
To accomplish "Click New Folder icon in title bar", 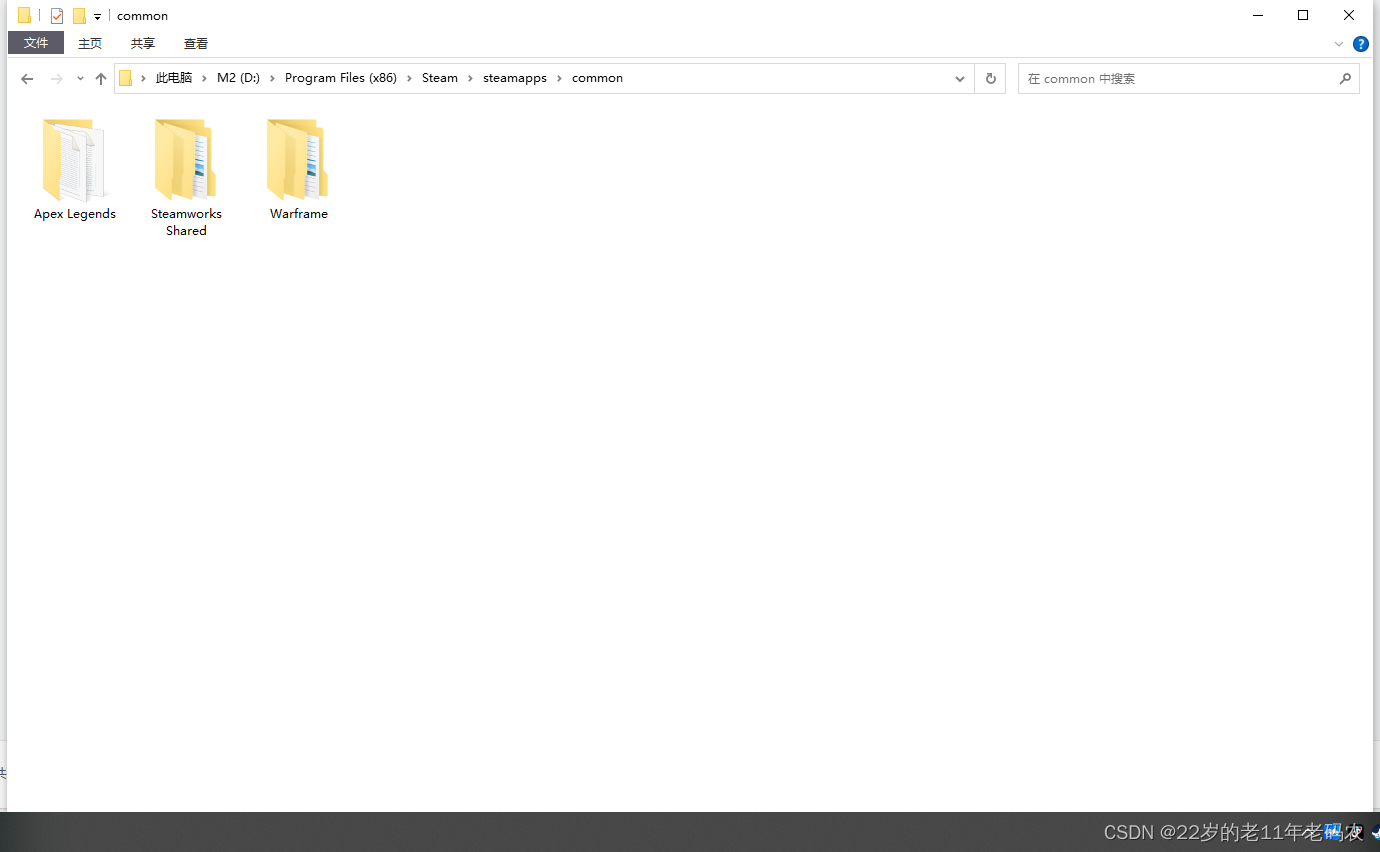I will tap(79, 16).
